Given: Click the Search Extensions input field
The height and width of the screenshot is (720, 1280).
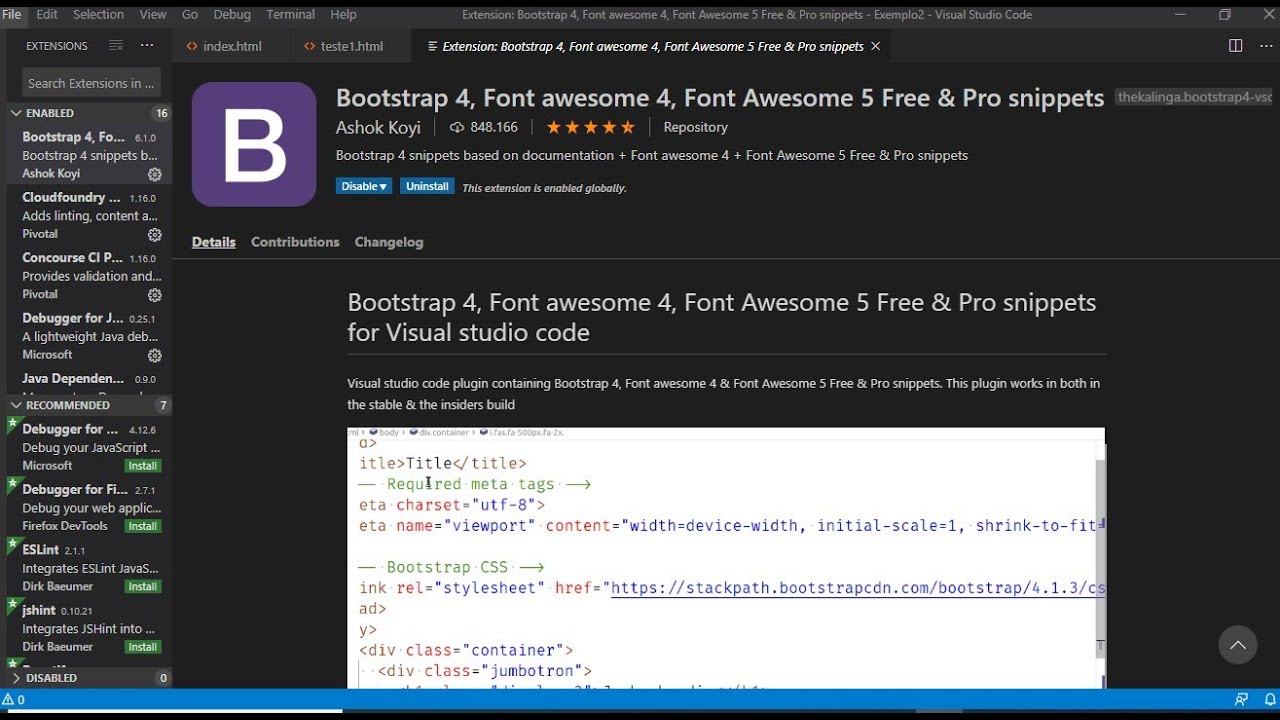Looking at the screenshot, I should 91,83.
